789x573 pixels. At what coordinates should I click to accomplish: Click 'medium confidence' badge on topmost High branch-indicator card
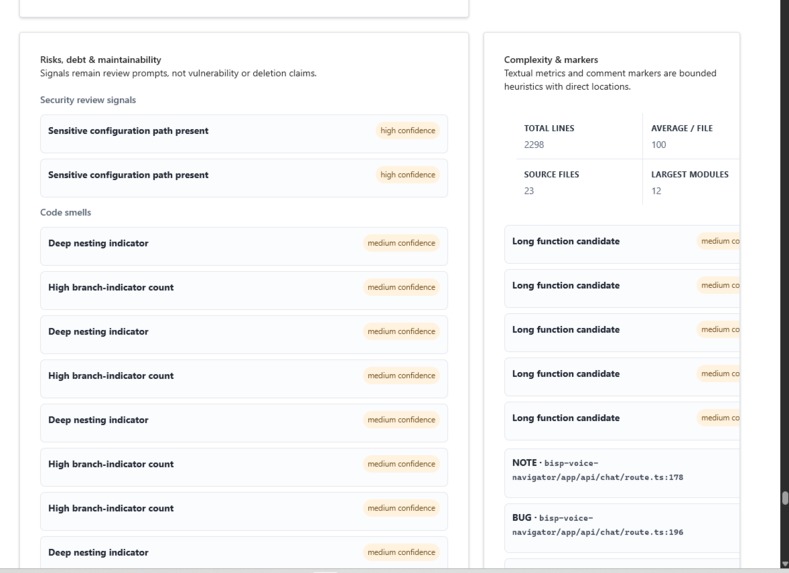pos(401,287)
